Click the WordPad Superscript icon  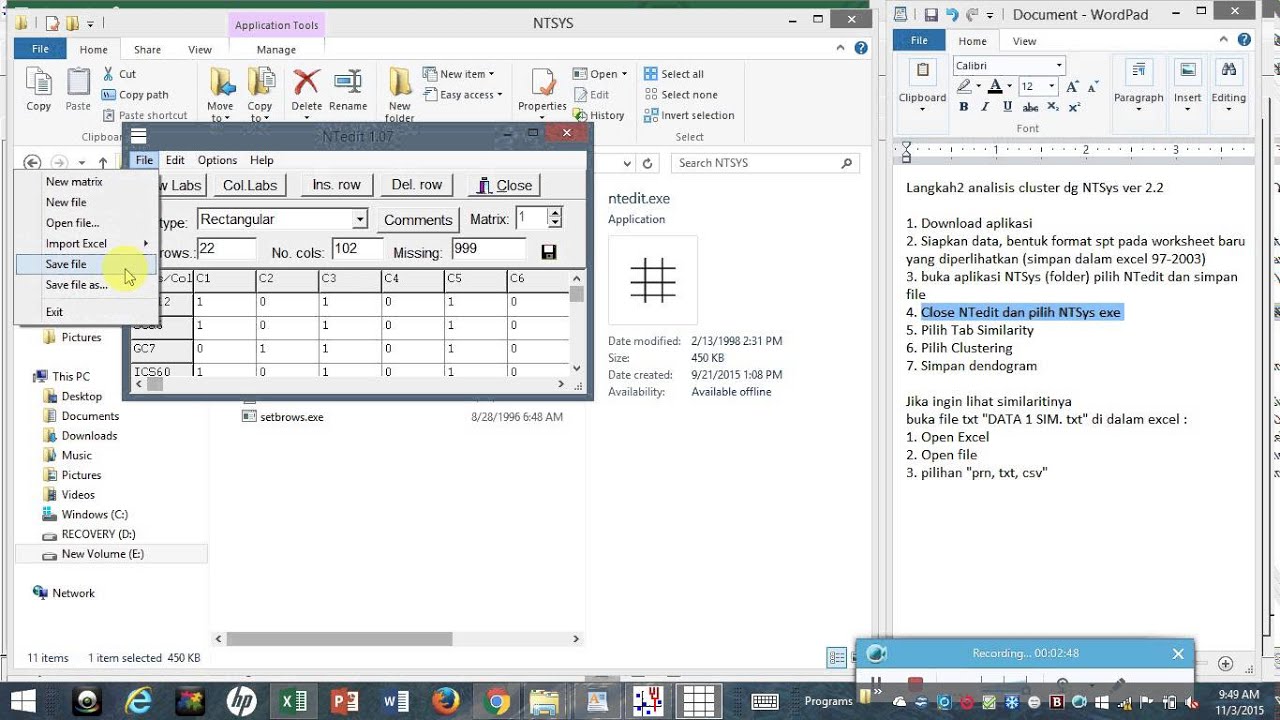click(1074, 107)
